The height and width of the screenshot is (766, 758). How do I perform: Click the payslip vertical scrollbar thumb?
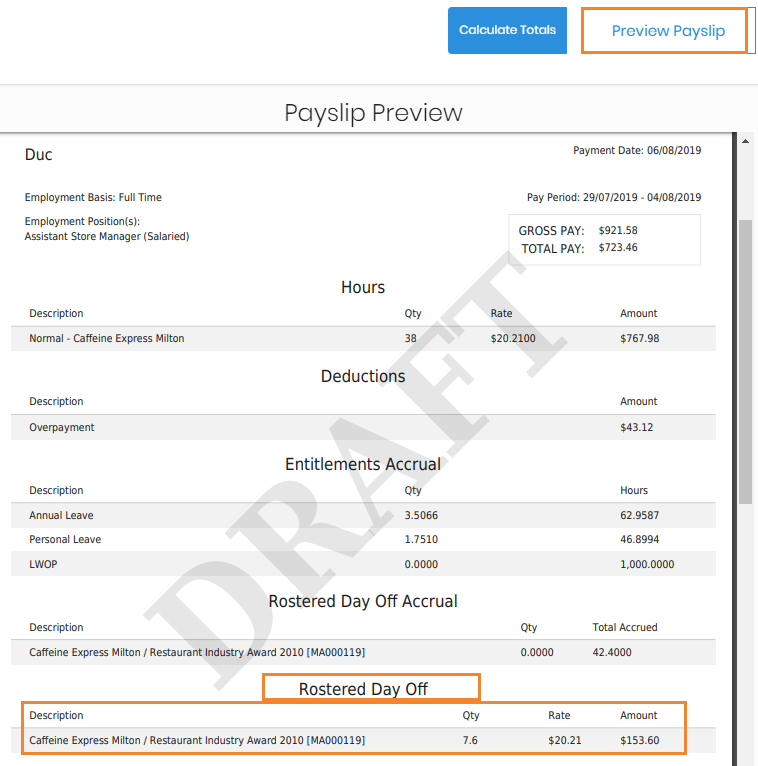point(745,360)
